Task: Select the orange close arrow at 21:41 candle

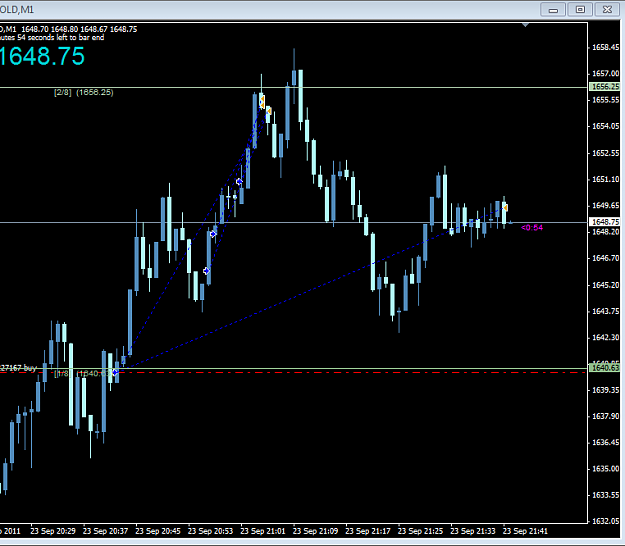Action: click(505, 208)
